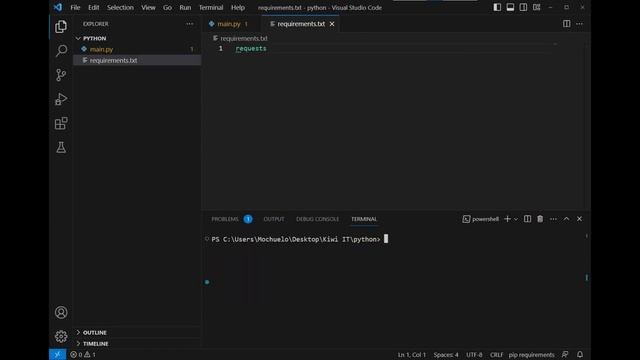Click requirements.txt breadcrumb above editor

tap(244, 38)
